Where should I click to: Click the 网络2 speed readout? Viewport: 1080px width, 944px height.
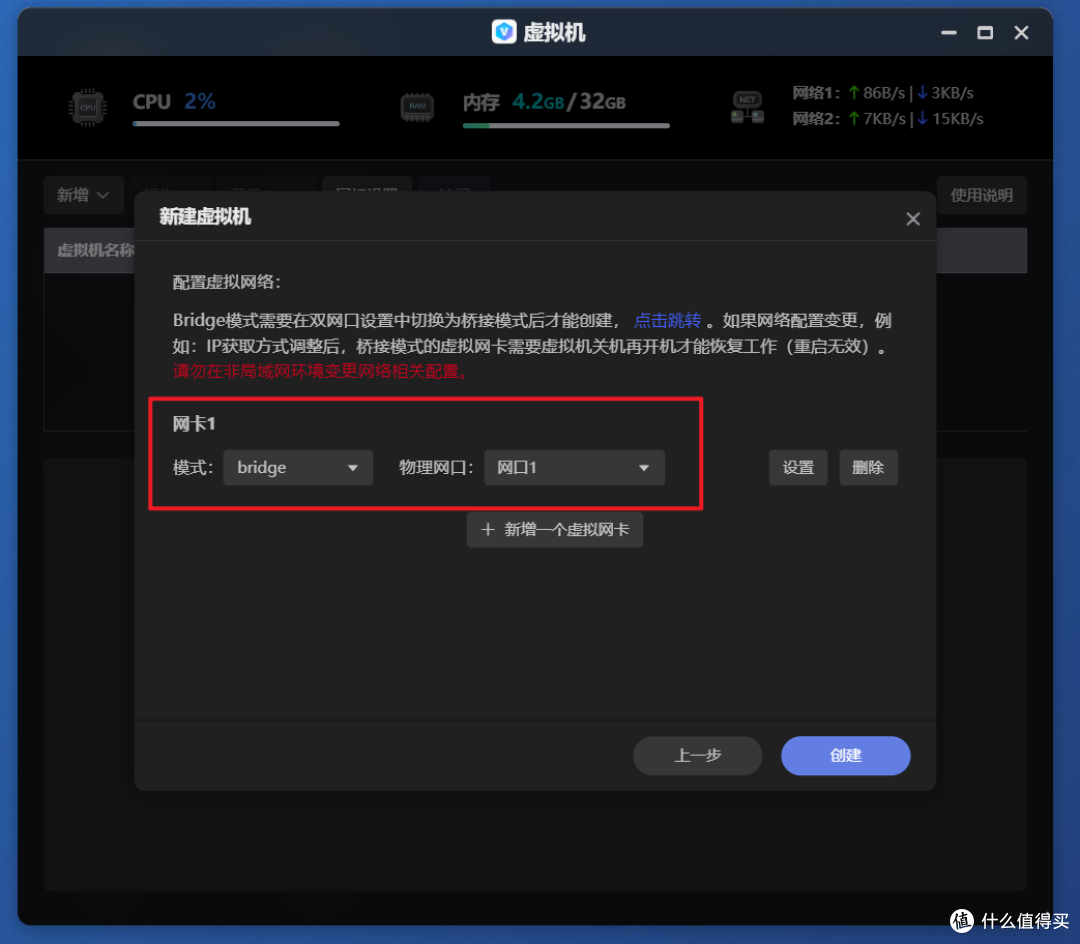tap(887, 118)
